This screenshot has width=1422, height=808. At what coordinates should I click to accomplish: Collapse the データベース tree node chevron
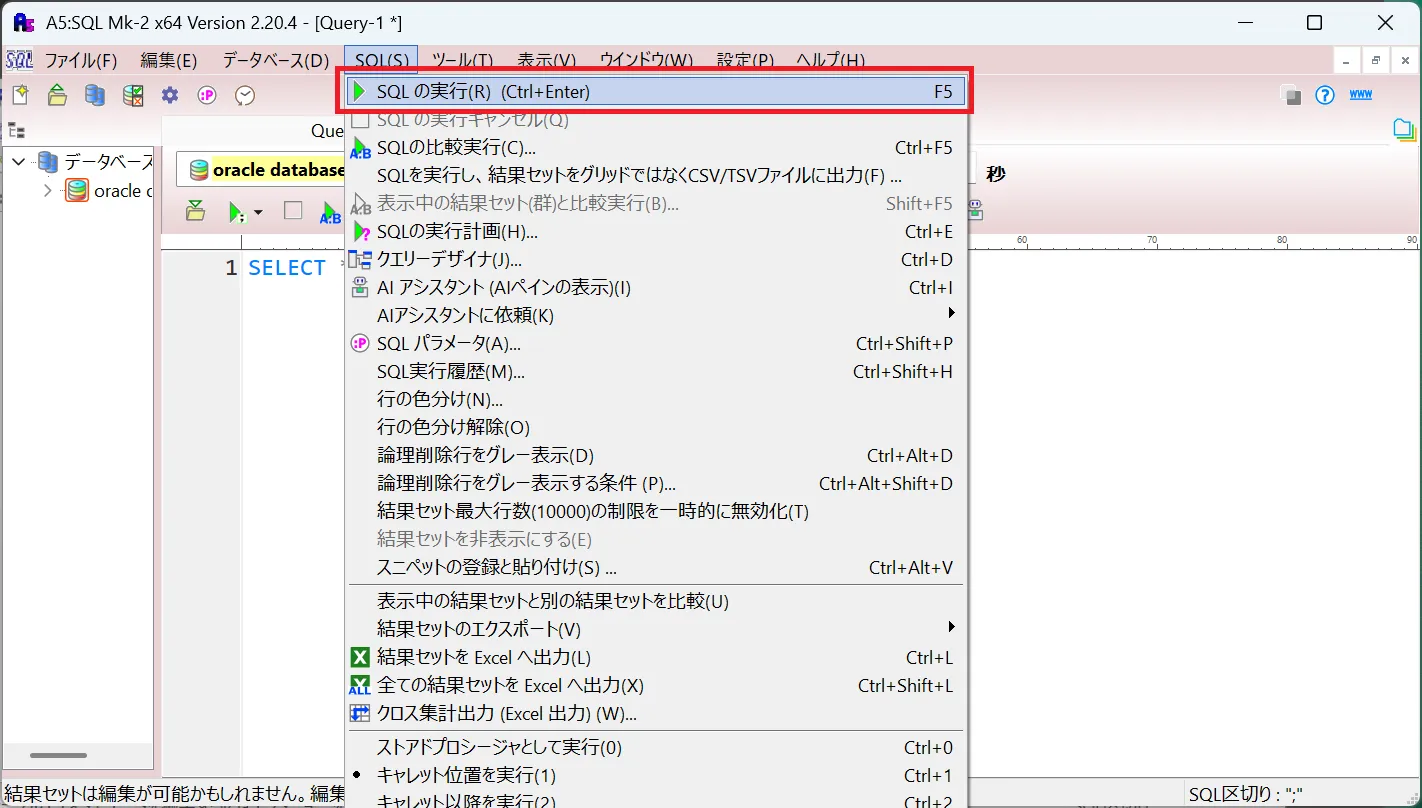[19, 162]
